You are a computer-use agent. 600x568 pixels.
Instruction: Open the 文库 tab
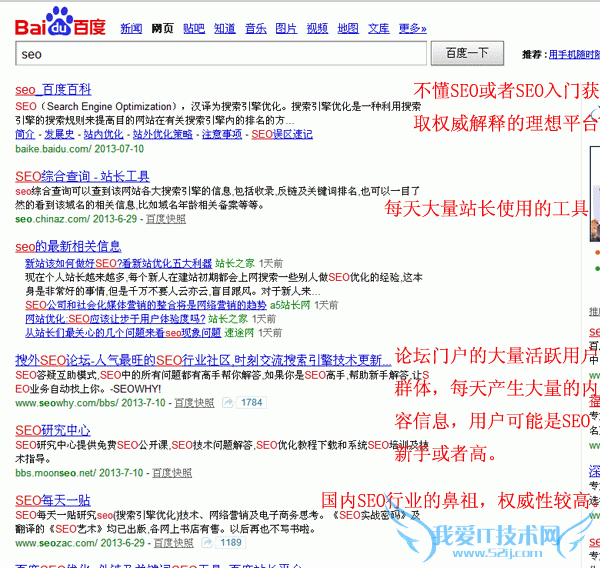pos(379,28)
